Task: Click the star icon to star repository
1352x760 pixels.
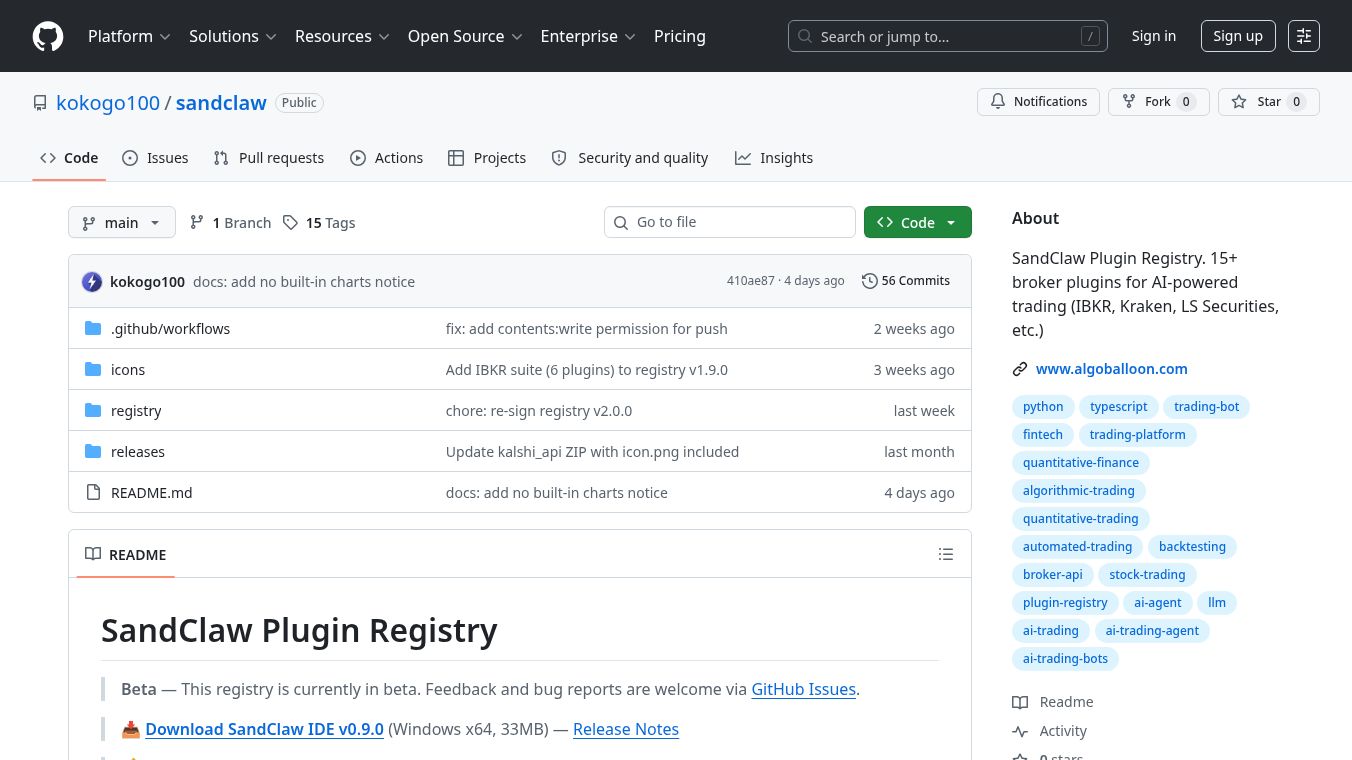Action: pyautogui.click(x=1239, y=102)
